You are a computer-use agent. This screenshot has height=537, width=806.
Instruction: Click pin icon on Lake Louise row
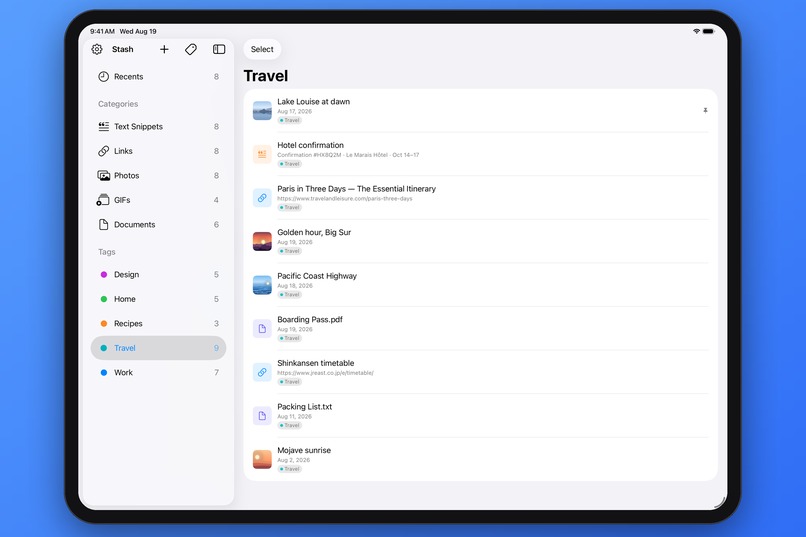705,110
